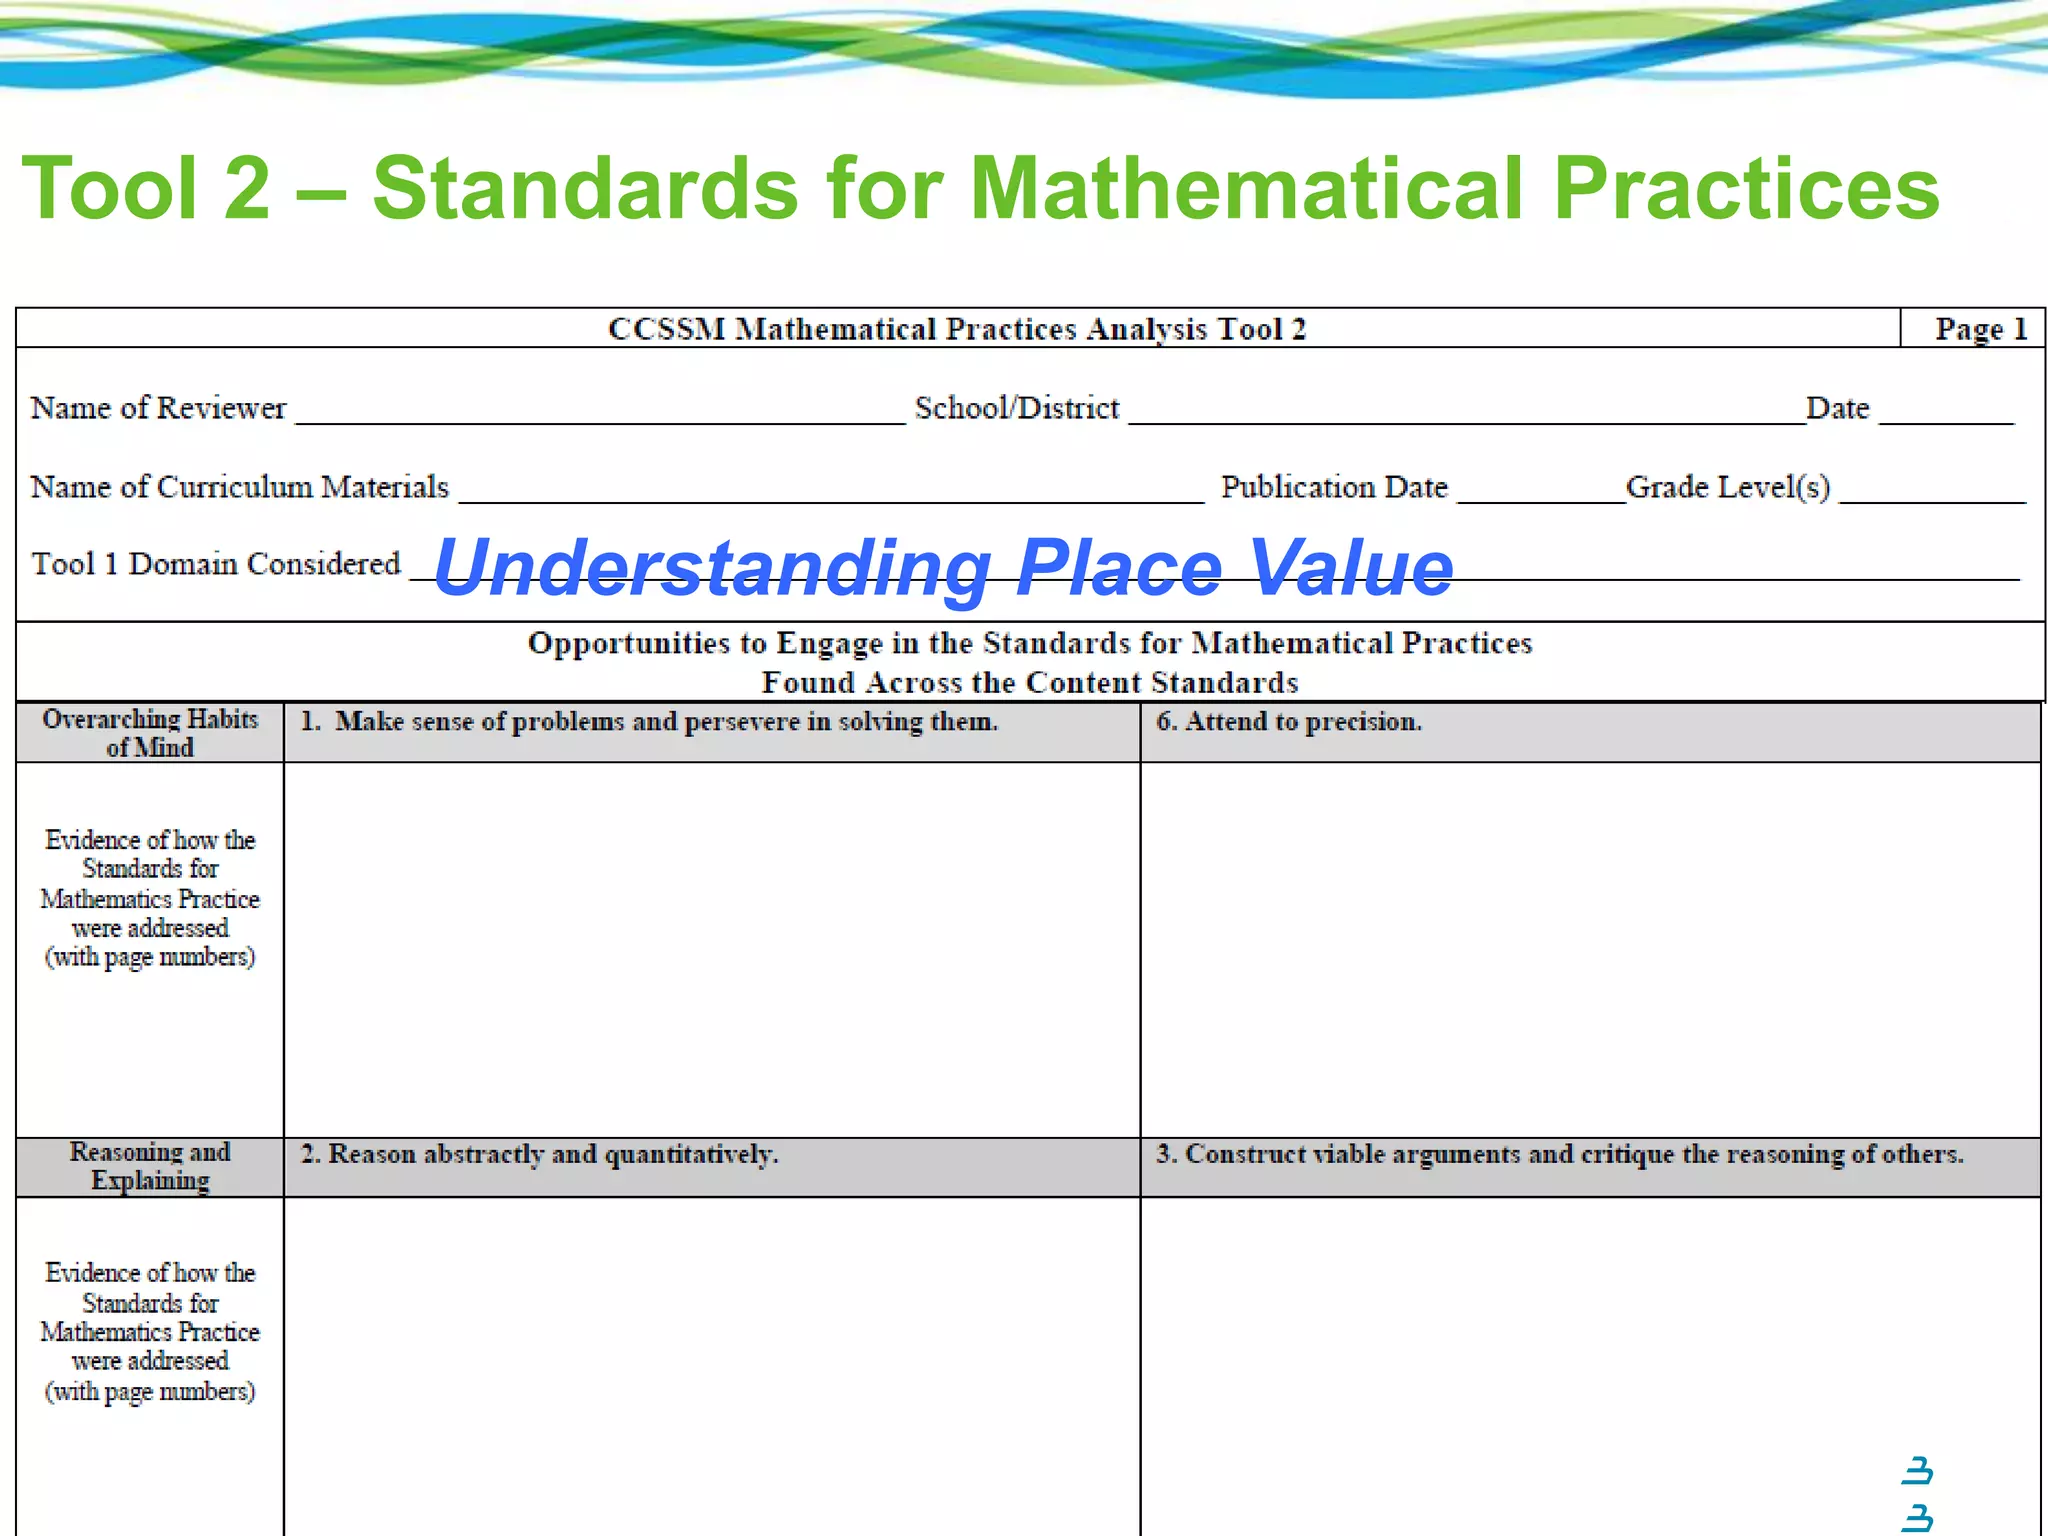Click the first Evidence of how the Standards label

tap(150, 898)
